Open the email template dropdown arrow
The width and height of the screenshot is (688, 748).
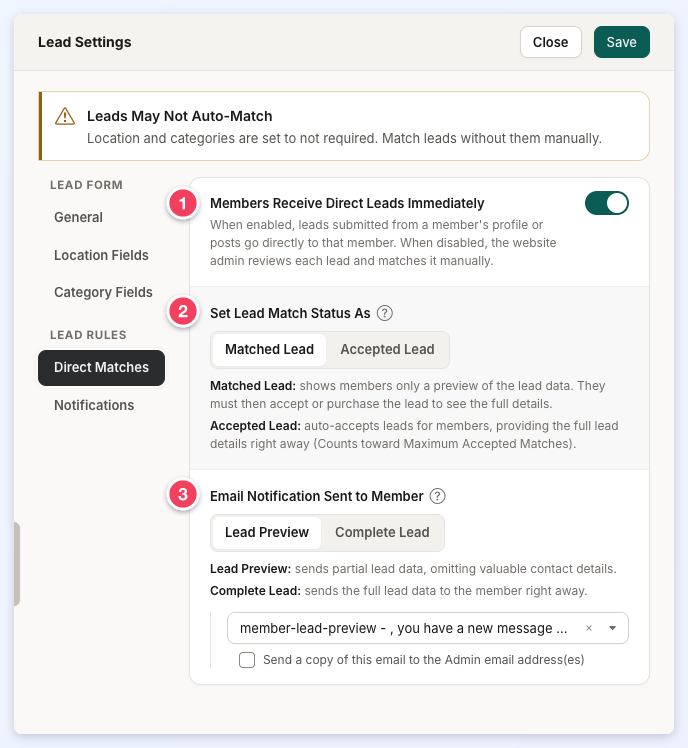click(x=612, y=628)
